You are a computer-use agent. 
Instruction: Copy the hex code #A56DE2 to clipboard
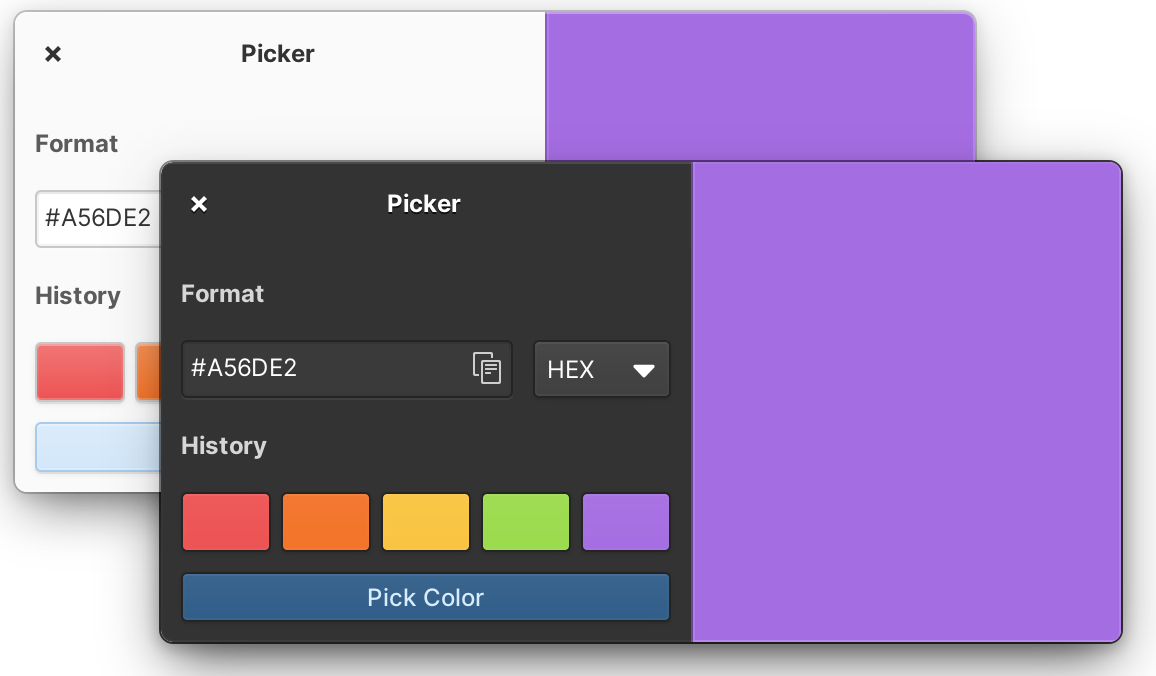point(487,369)
